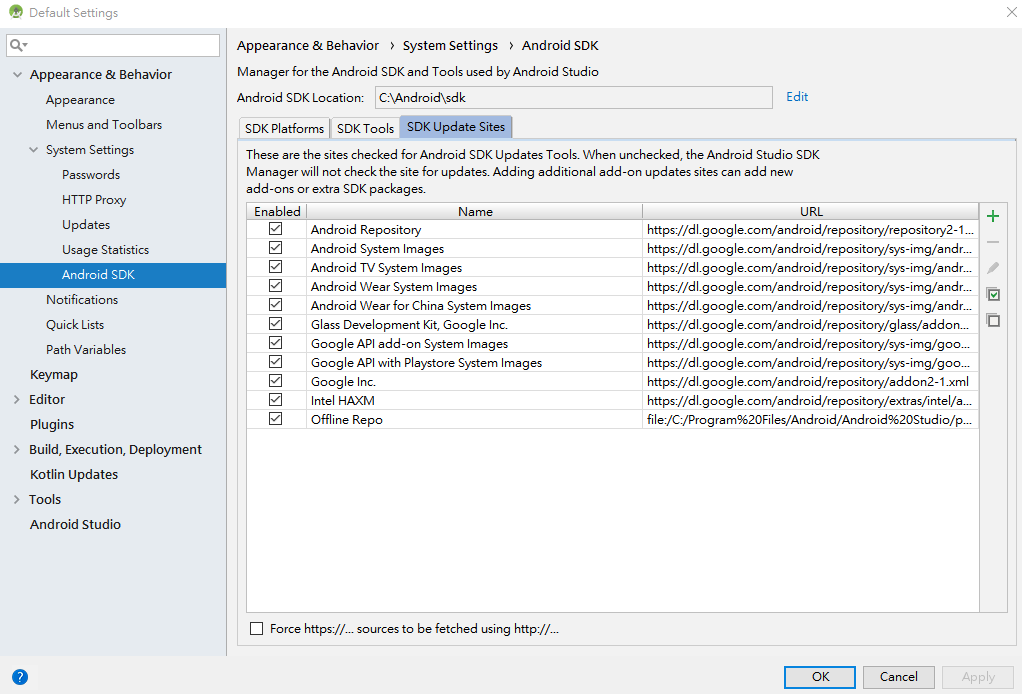Image resolution: width=1022 pixels, height=694 pixels.
Task: Click the Edit SDK location link
Action: (x=796, y=96)
